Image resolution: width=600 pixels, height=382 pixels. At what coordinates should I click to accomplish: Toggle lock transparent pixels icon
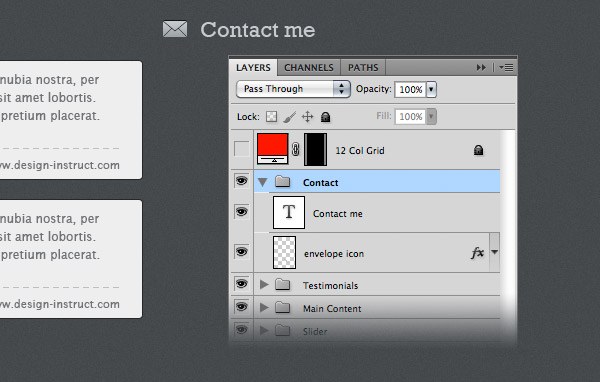coord(271,117)
